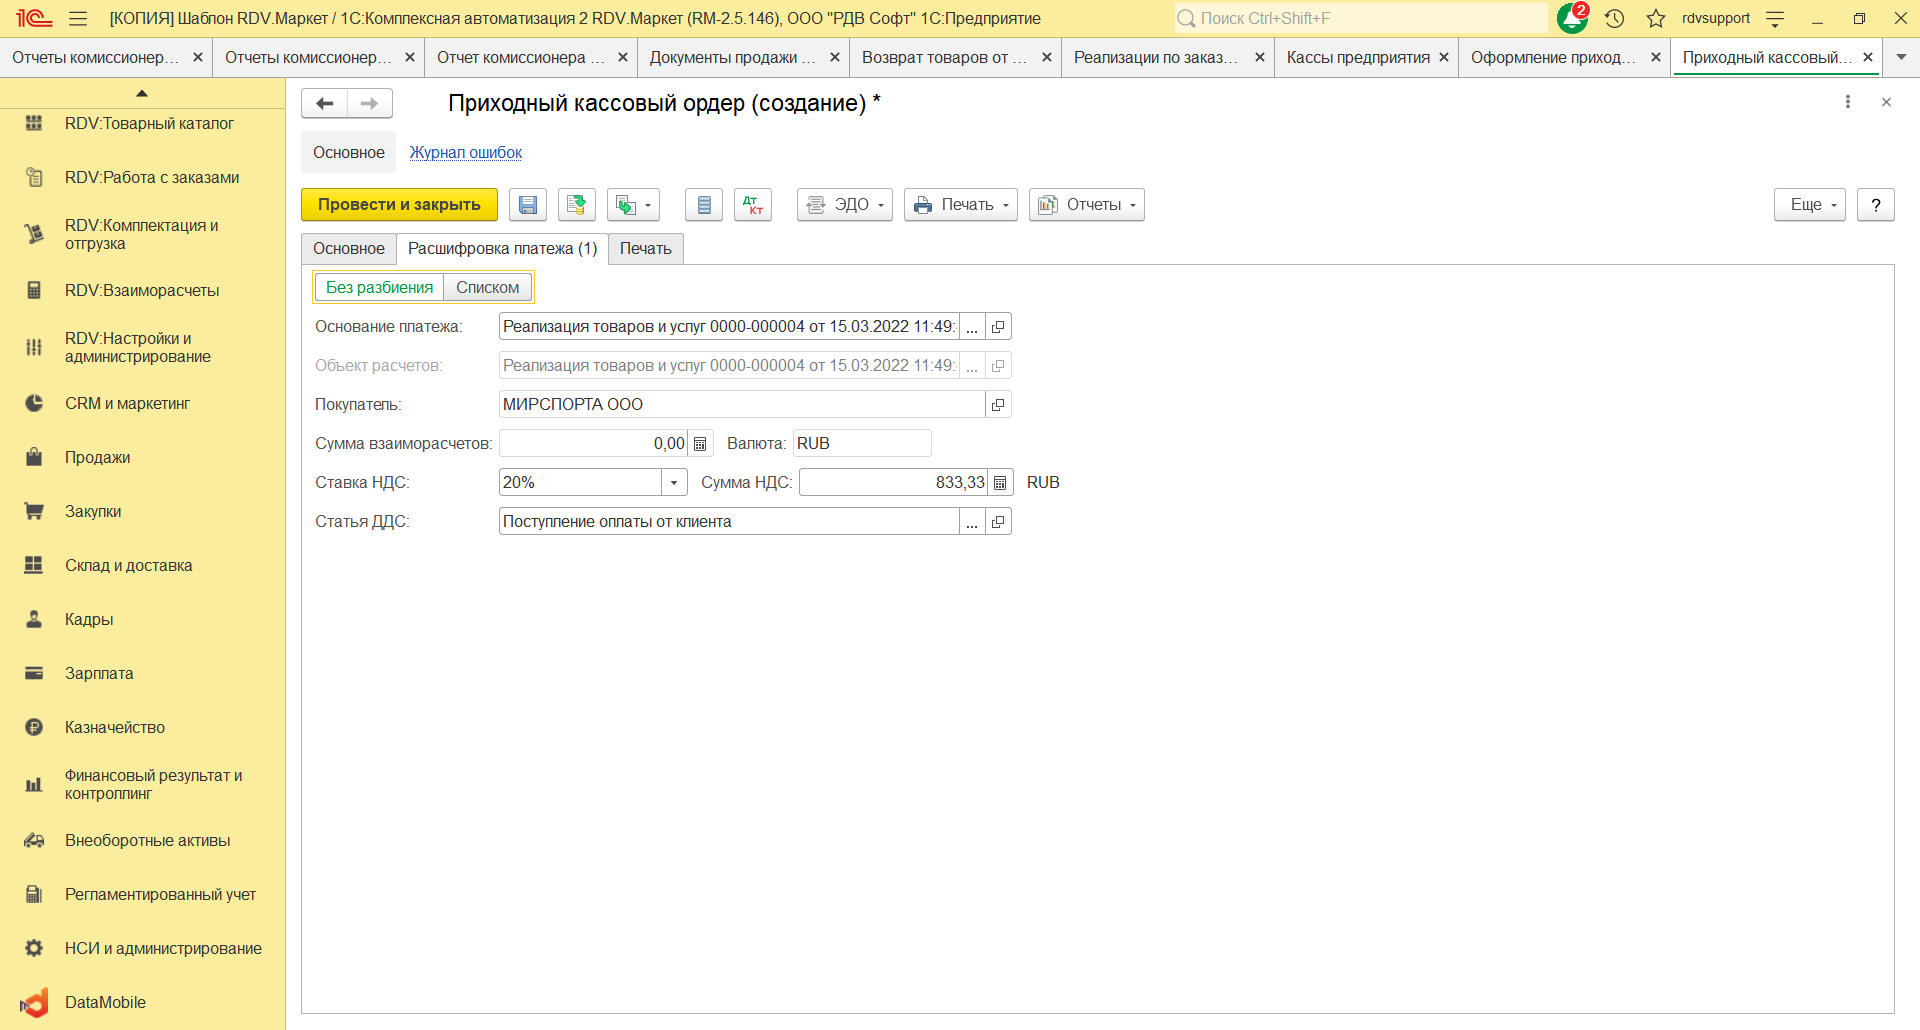Expand Ставка НДС dropdown

click(x=674, y=483)
